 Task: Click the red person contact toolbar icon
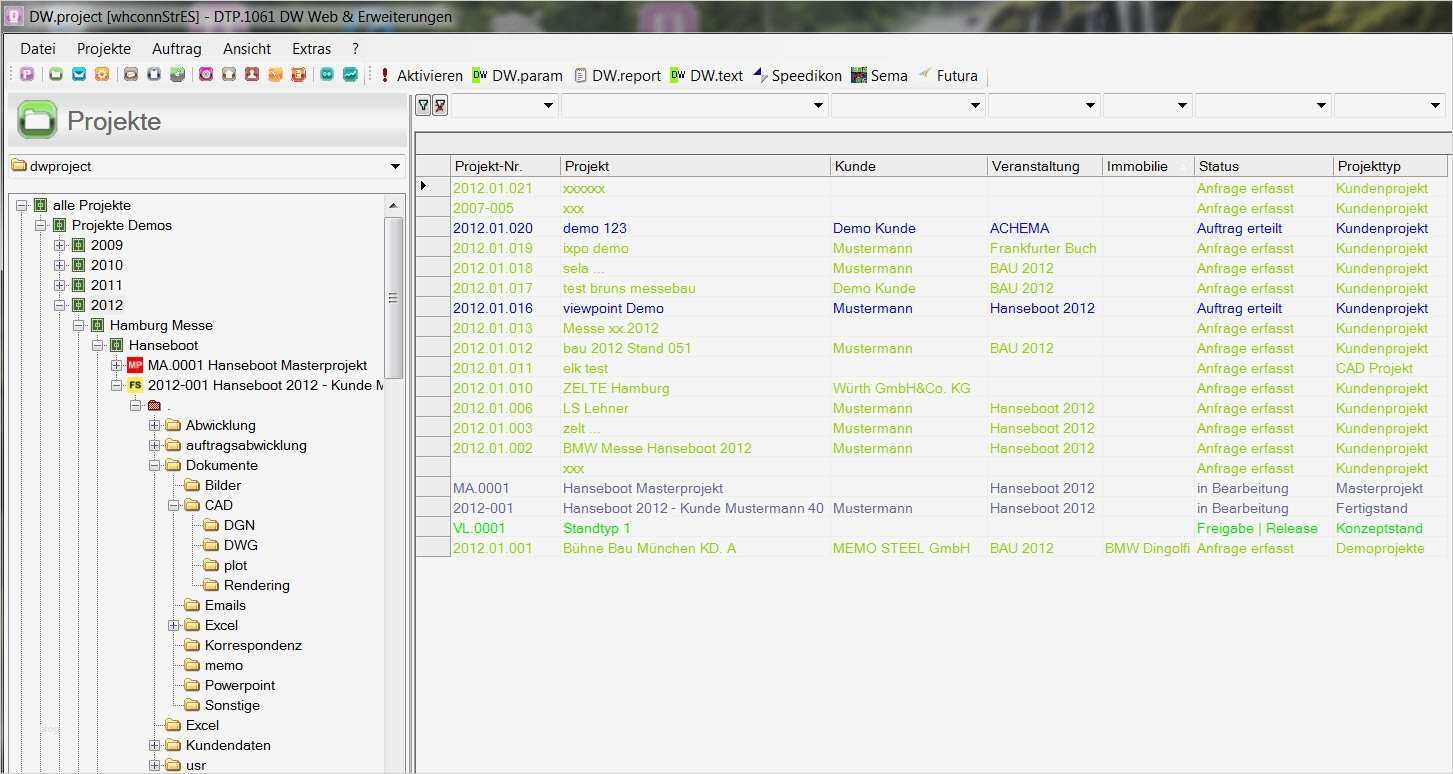click(252, 75)
